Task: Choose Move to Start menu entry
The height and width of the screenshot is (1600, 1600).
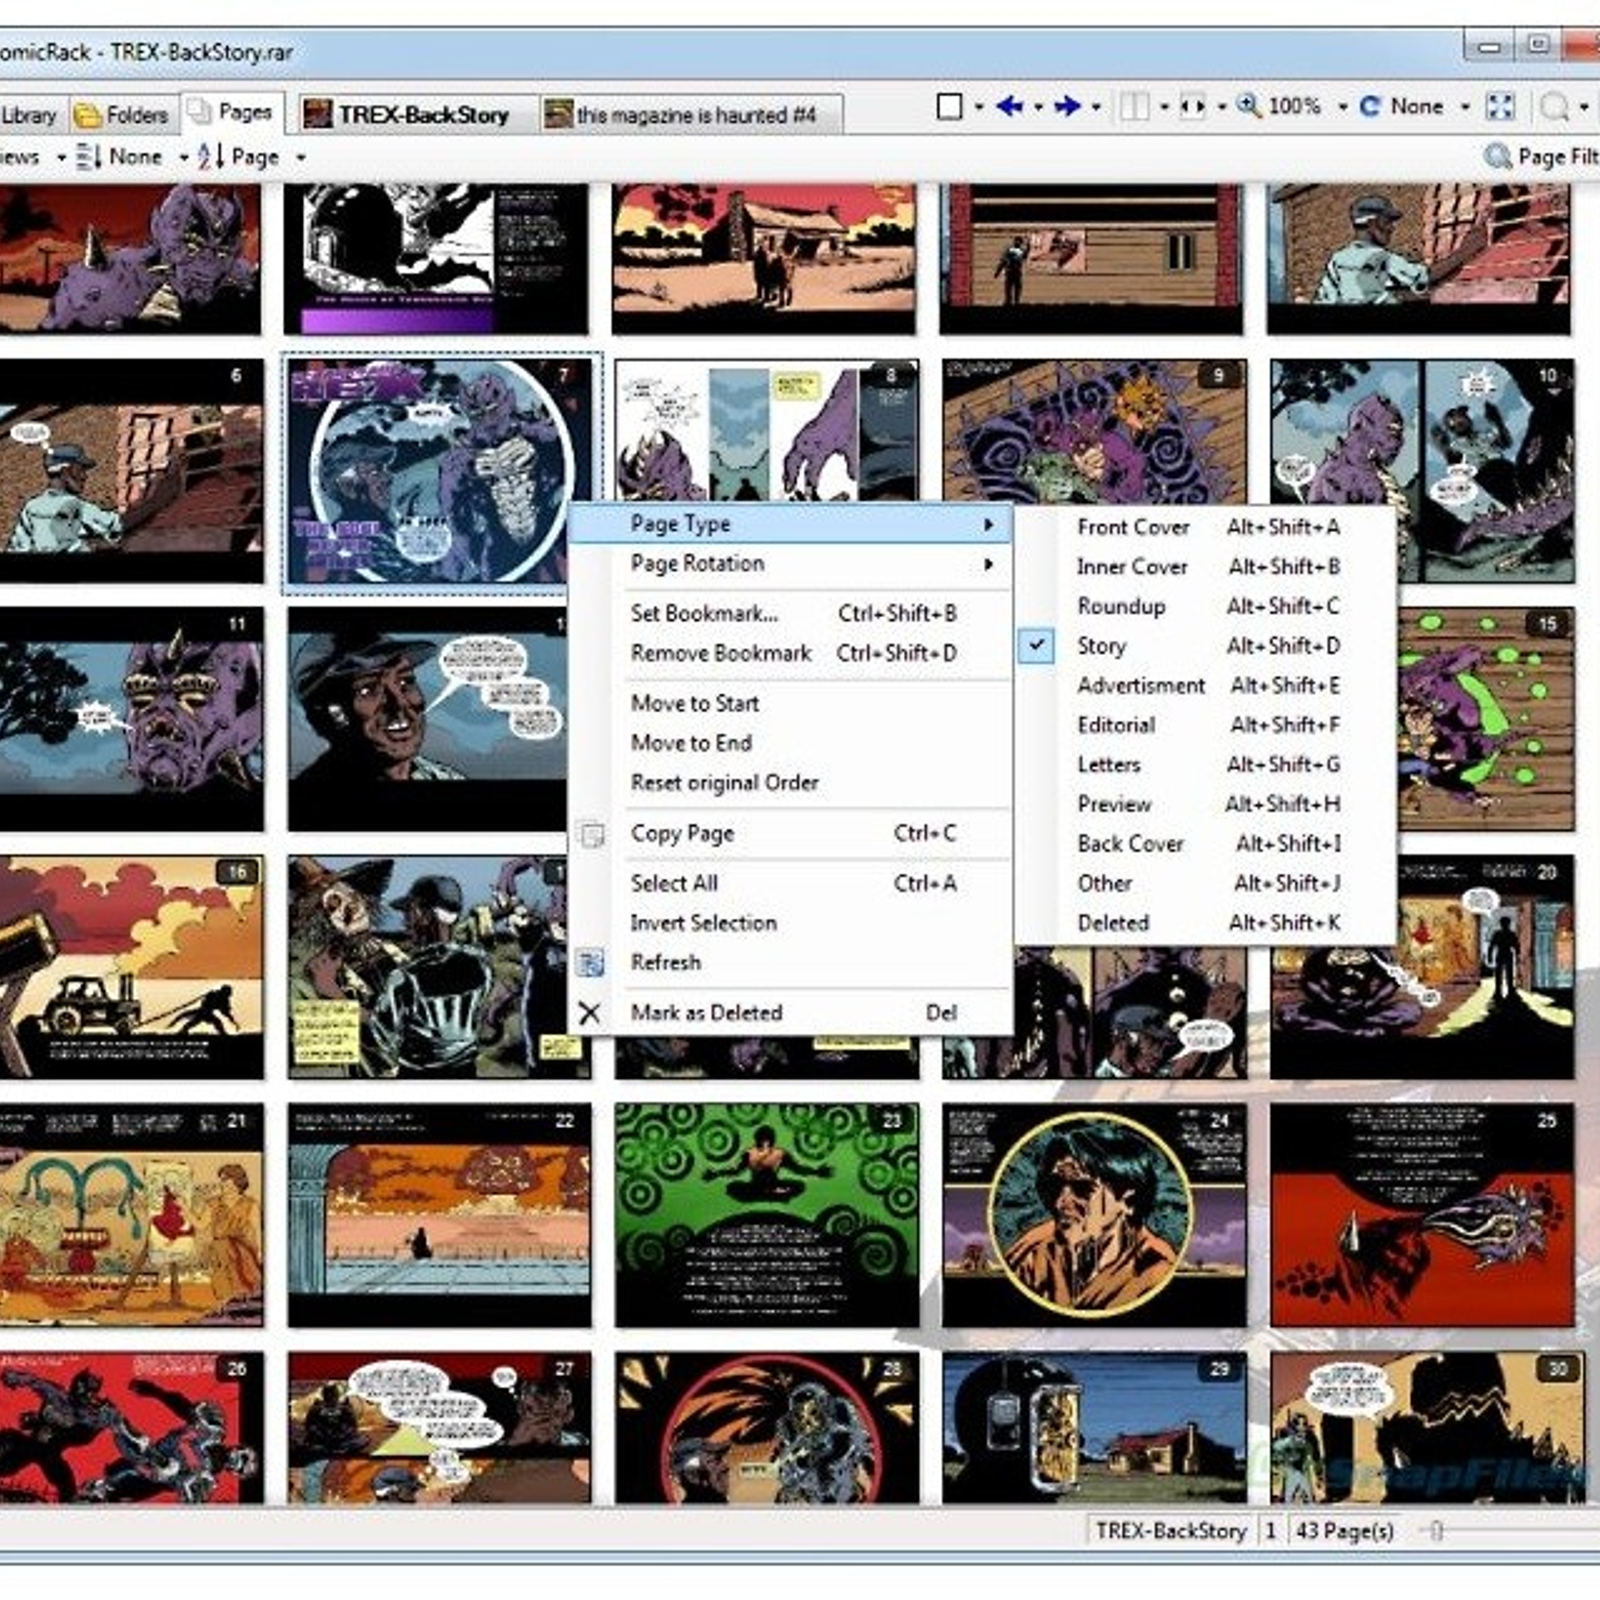Action: (790, 704)
